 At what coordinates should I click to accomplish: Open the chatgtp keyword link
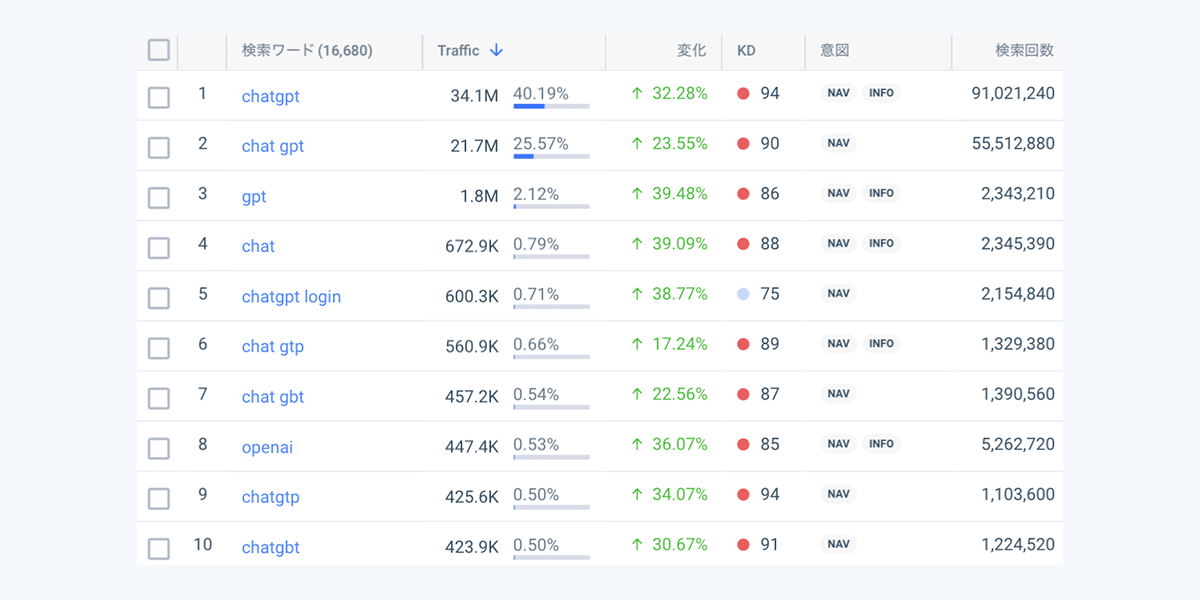click(x=271, y=497)
